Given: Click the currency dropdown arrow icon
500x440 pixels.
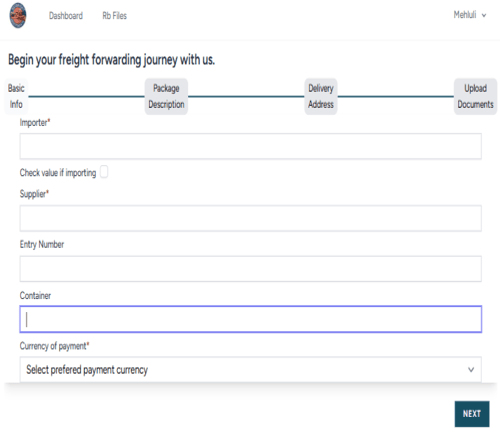Looking at the screenshot, I should click(471, 369).
